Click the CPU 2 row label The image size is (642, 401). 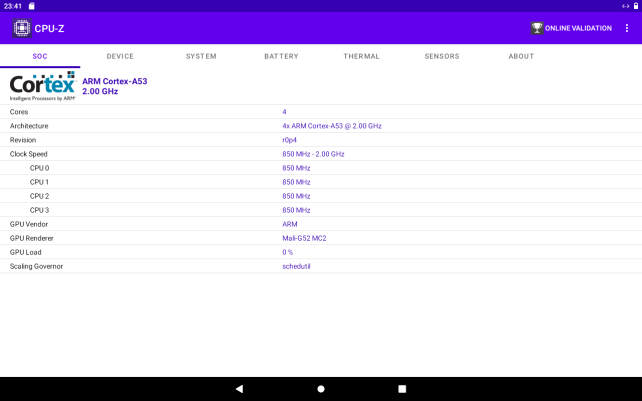pyautogui.click(x=39, y=196)
